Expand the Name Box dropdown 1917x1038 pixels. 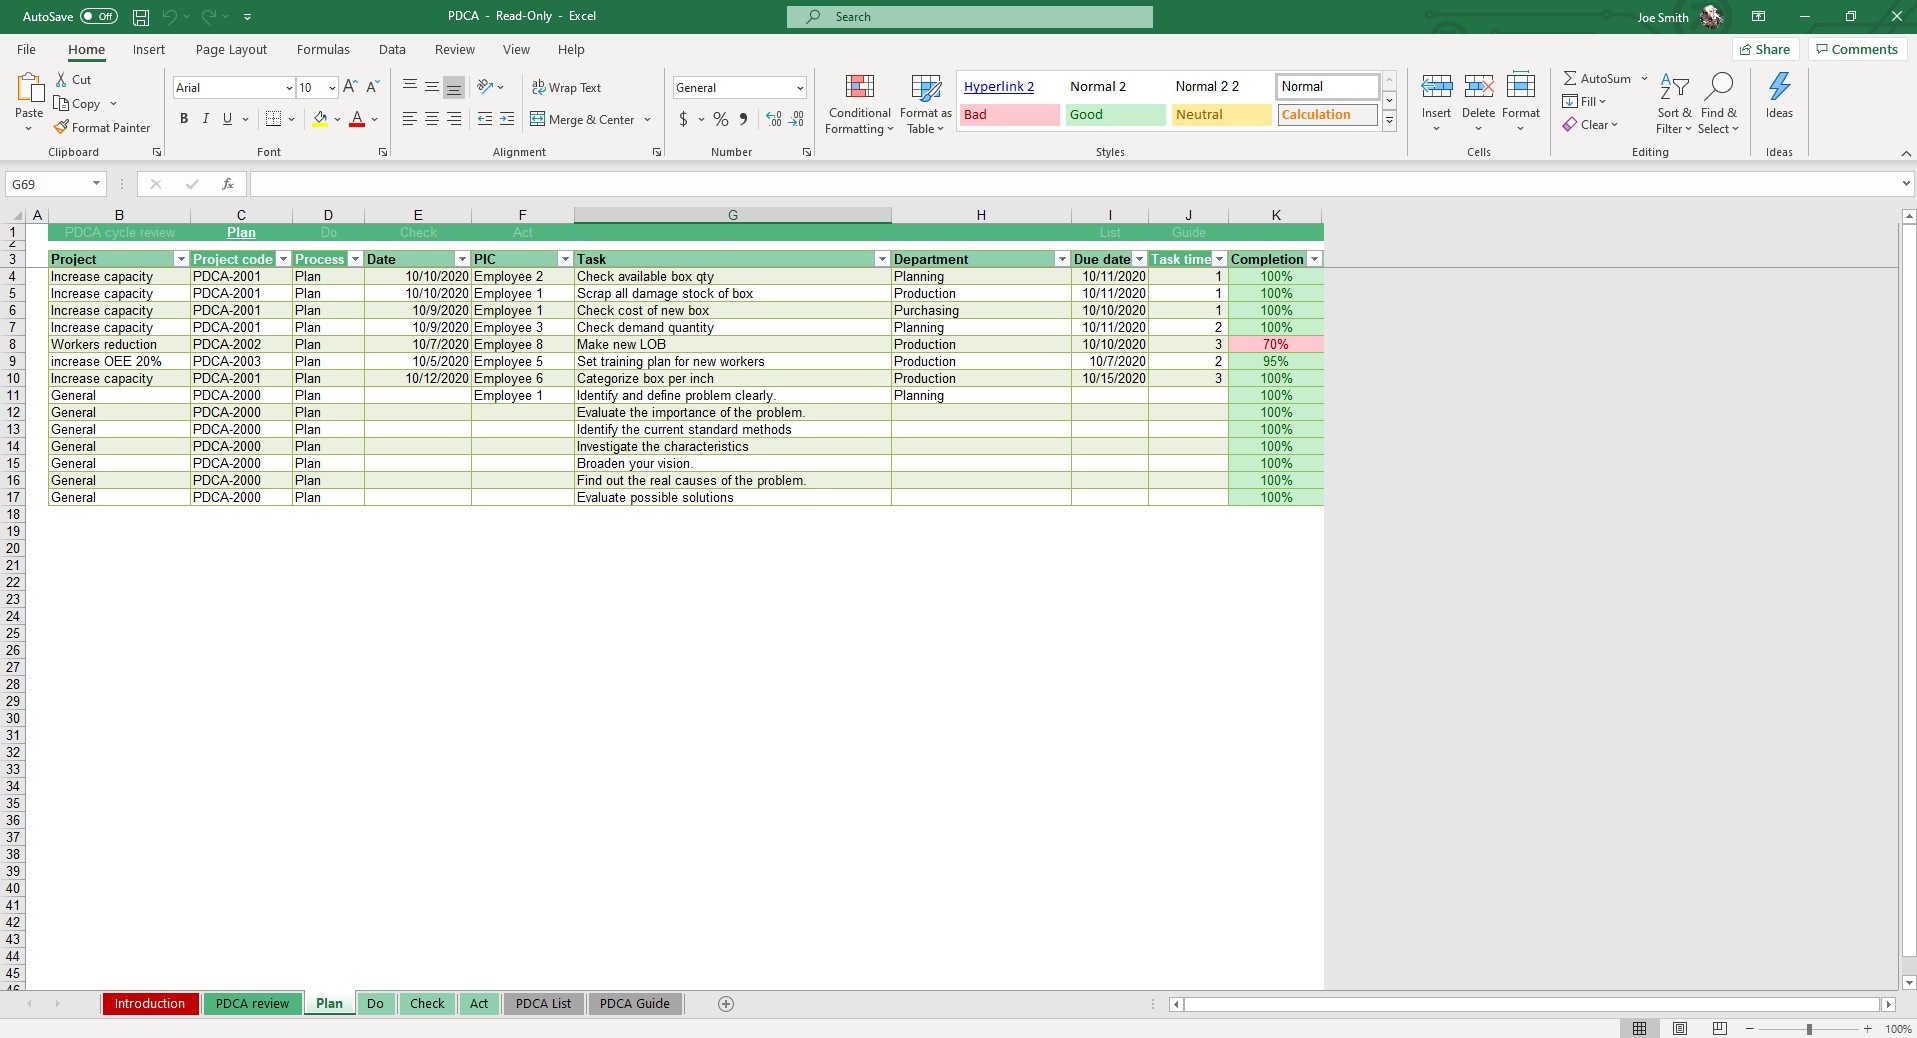click(96, 184)
